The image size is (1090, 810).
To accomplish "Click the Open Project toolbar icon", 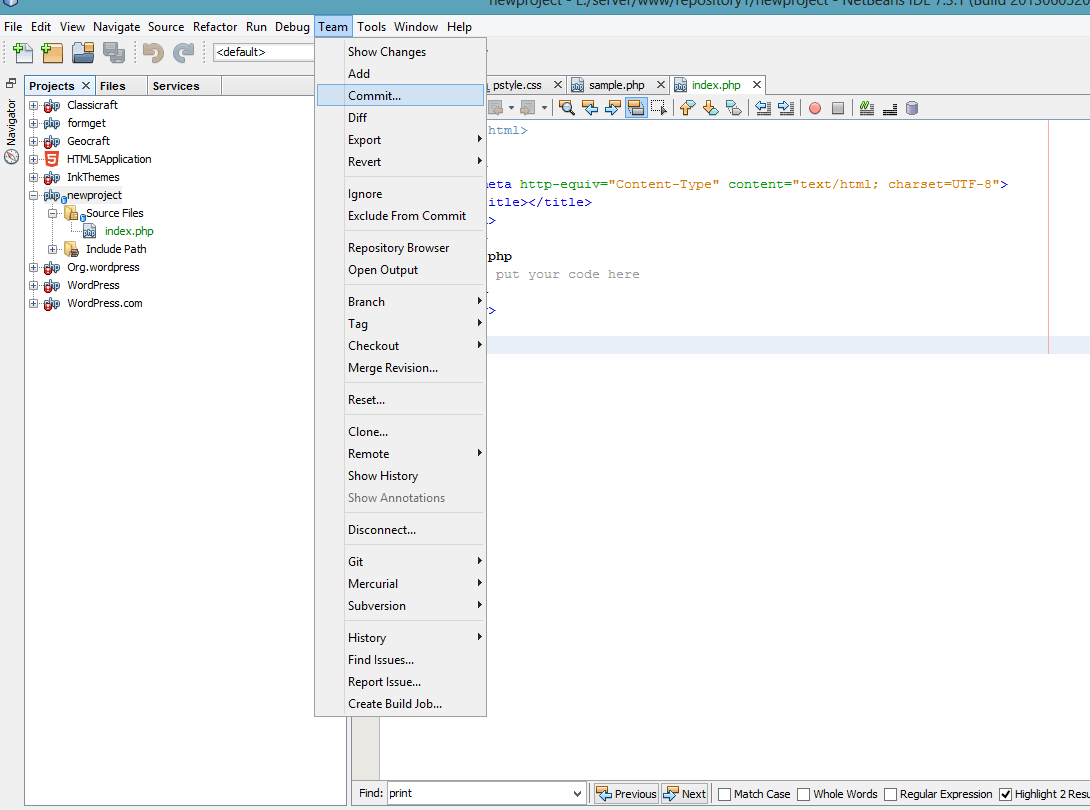I will 83,52.
